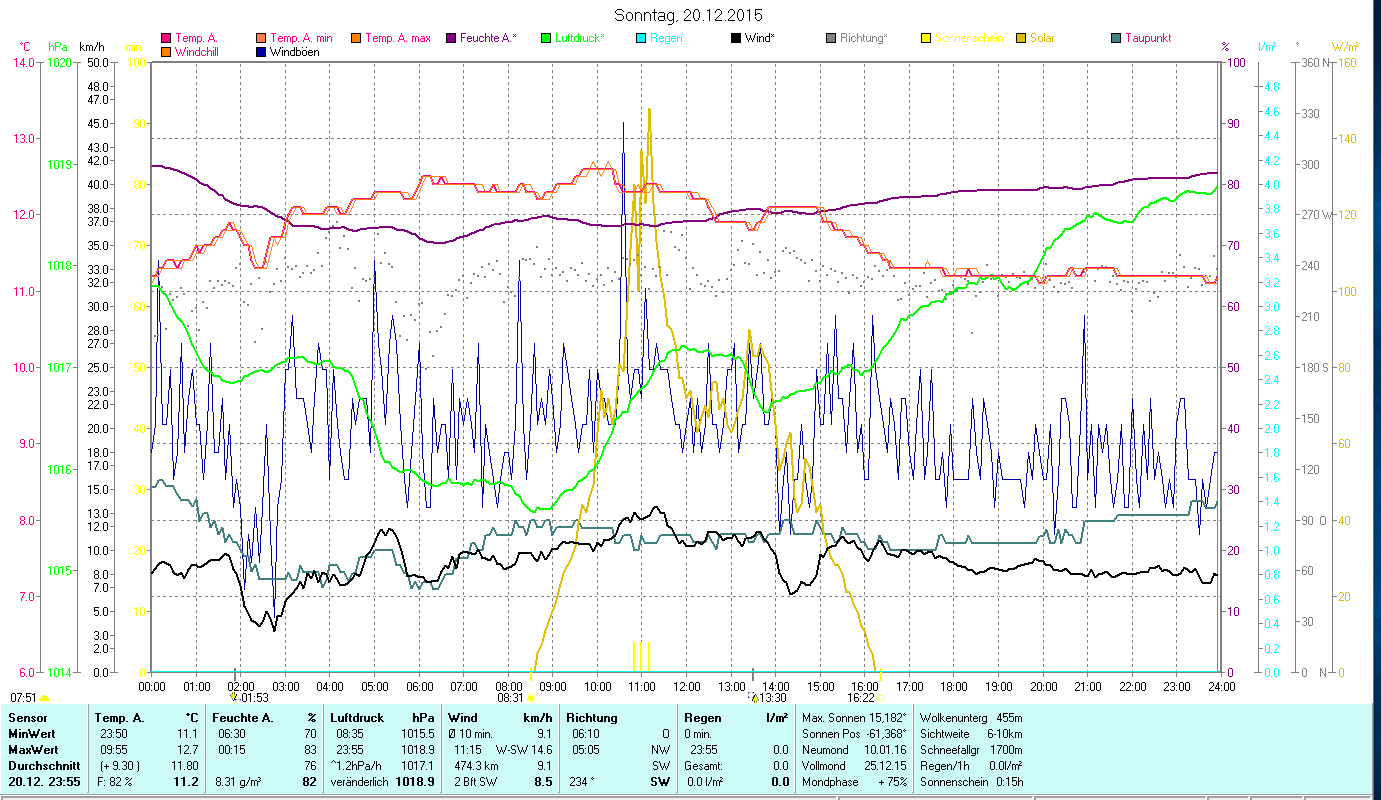Click the Taupunkt legend color square
Image resolution: width=1381 pixels, height=800 pixels.
pos(1116,39)
